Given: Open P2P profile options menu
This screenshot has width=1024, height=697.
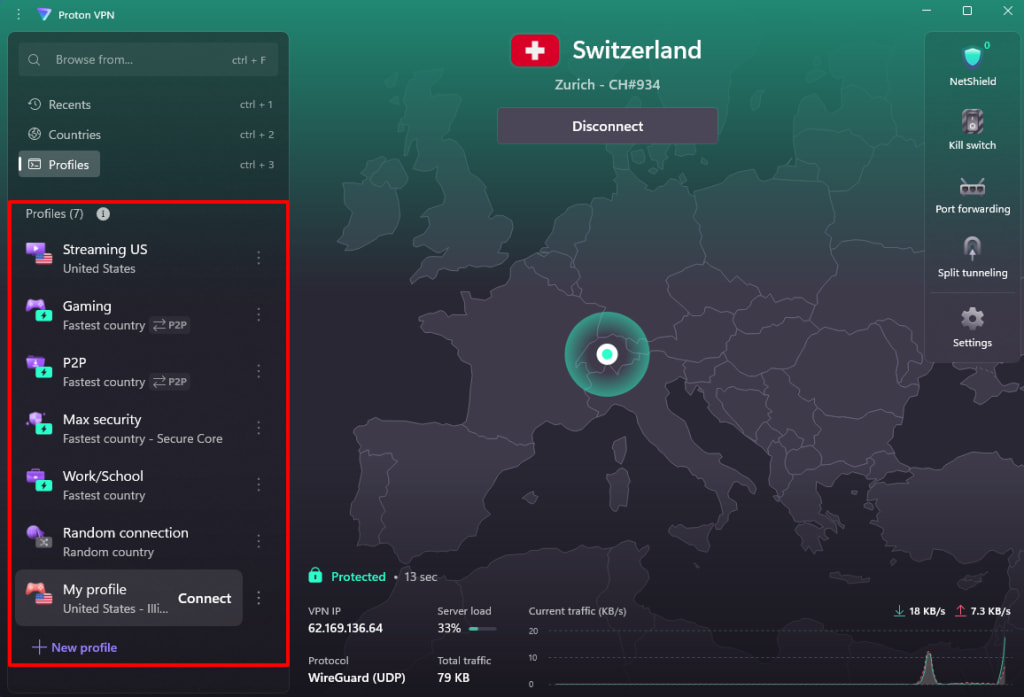Looking at the screenshot, I should click(x=259, y=372).
